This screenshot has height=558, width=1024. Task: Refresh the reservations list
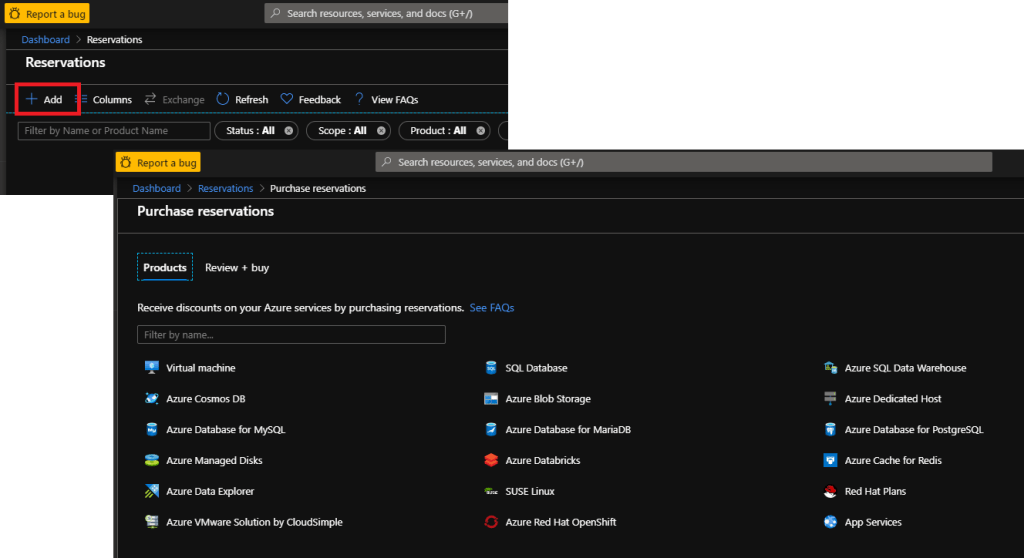242,100
